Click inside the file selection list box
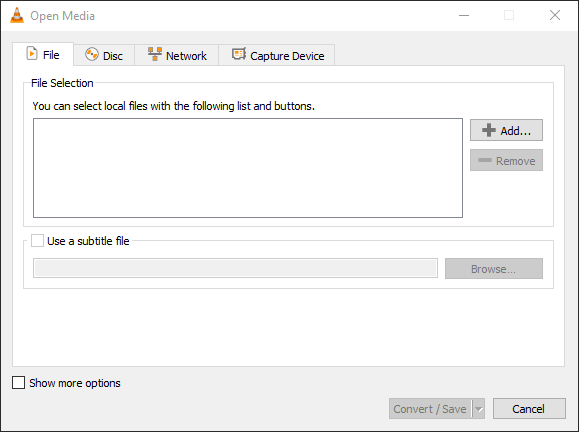579x432 pixels. point(248,168)
